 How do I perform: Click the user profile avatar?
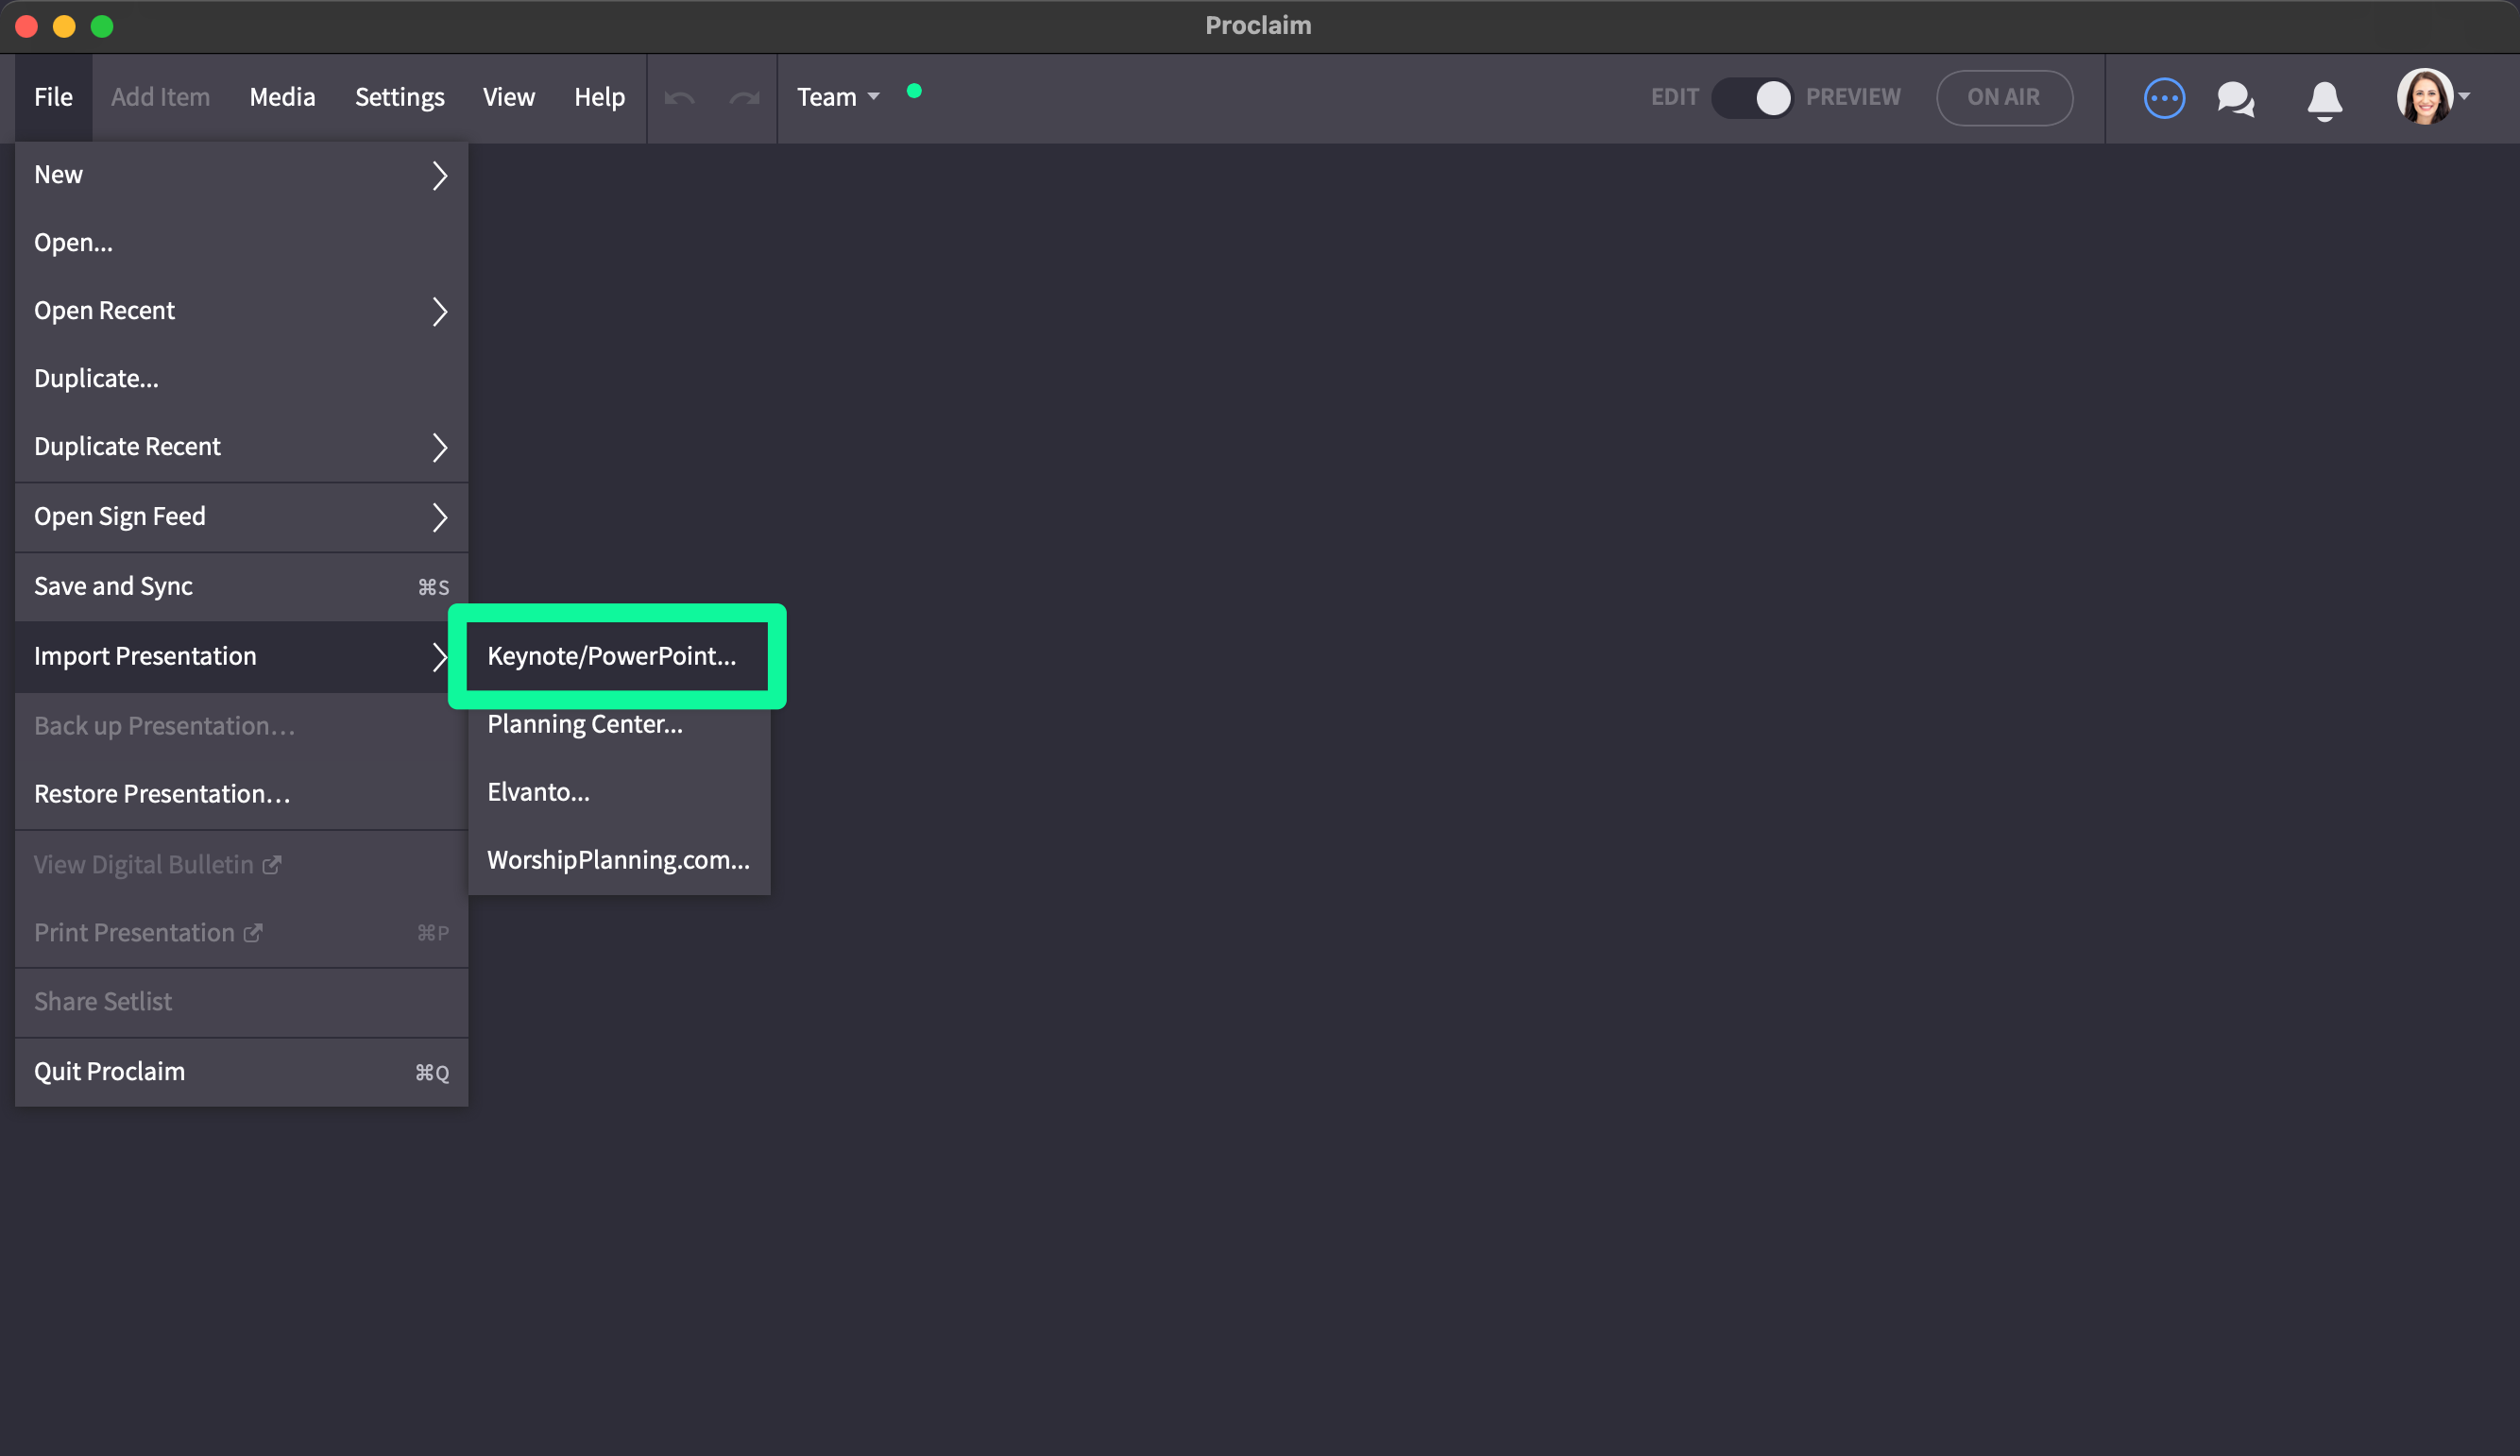click(2424, 97)
